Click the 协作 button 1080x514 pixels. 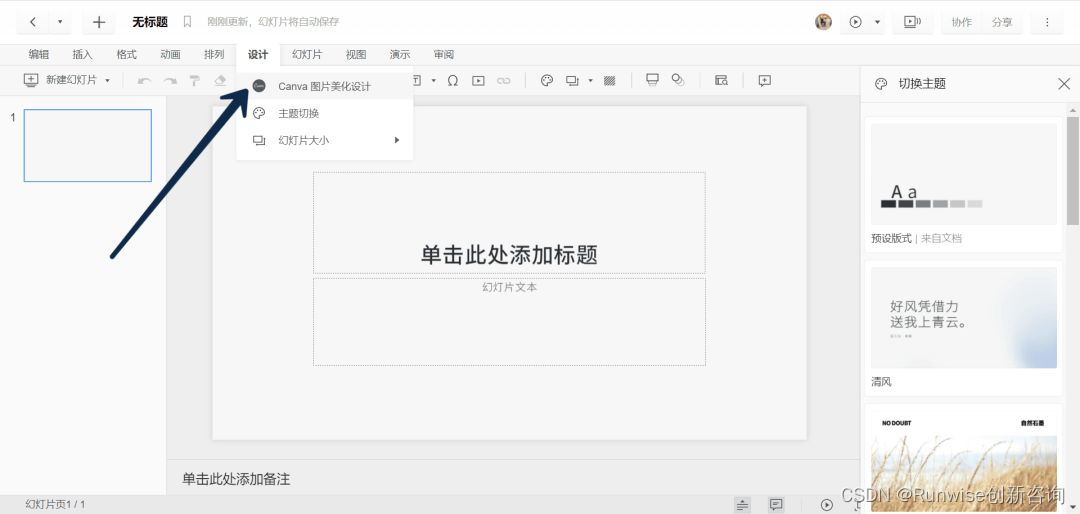[962, 22]
